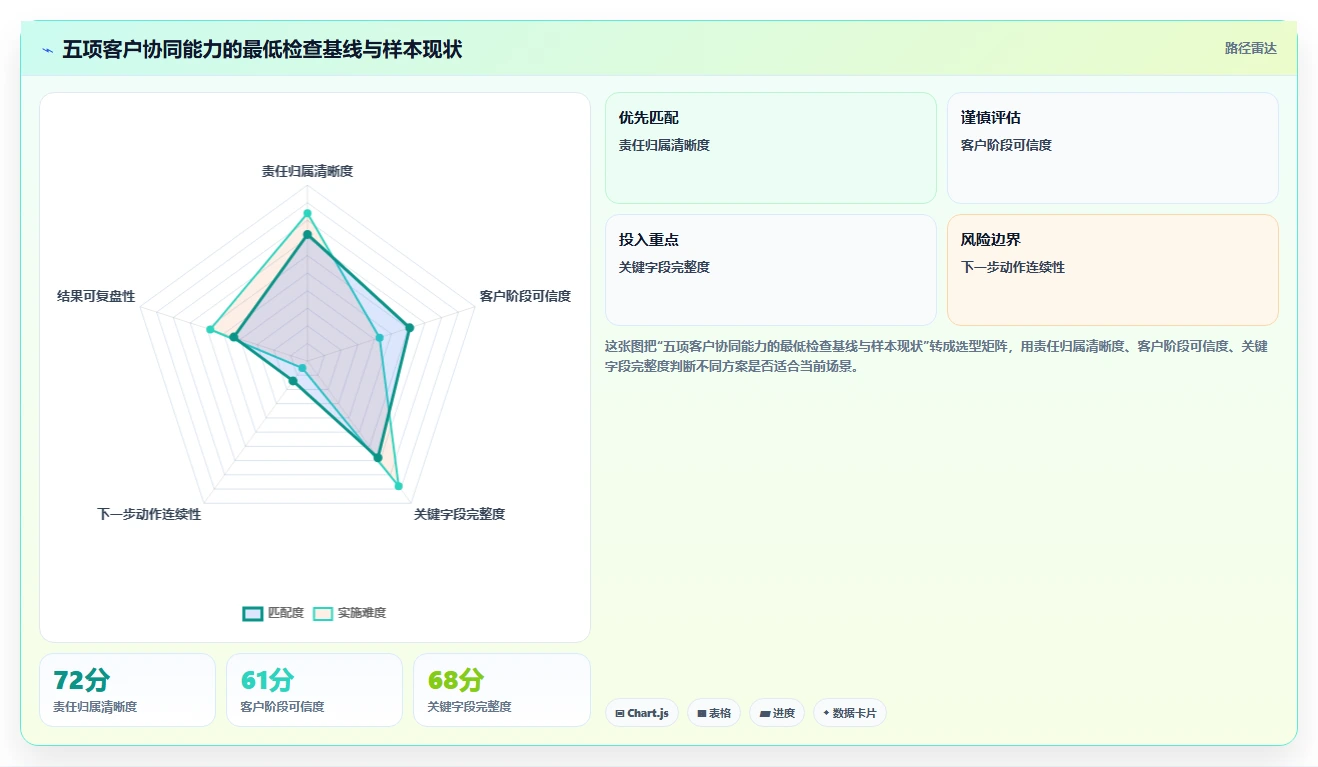
Task: Select the 数据卡片 tag chip
Action: pos(850,713)
